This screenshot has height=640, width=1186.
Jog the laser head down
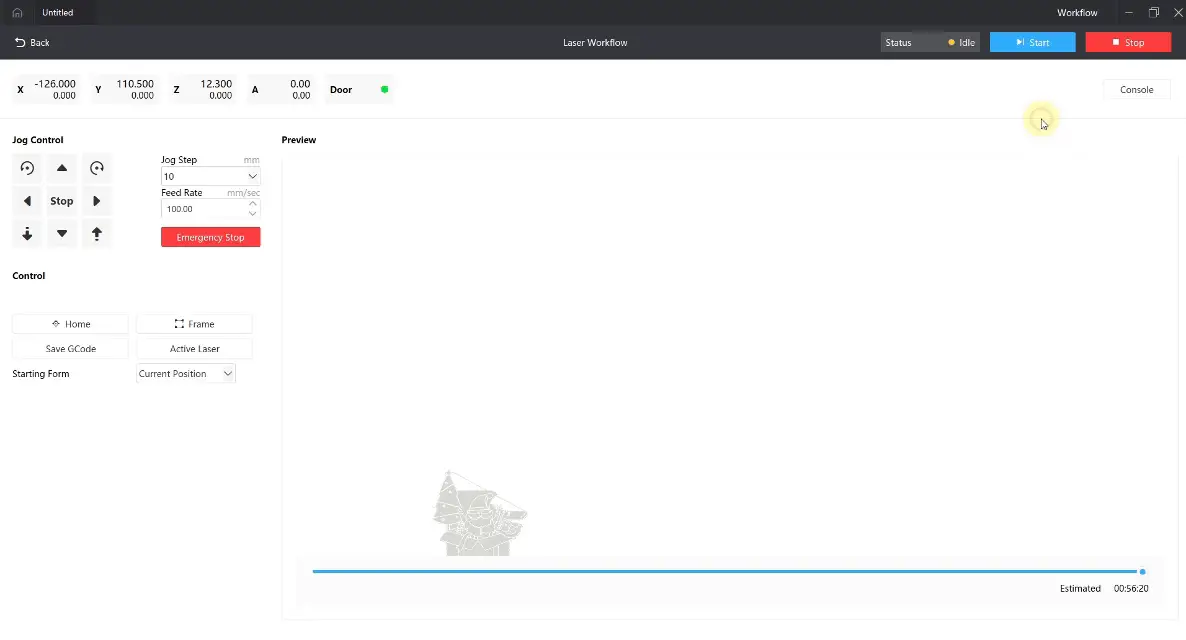pos(62,234)
